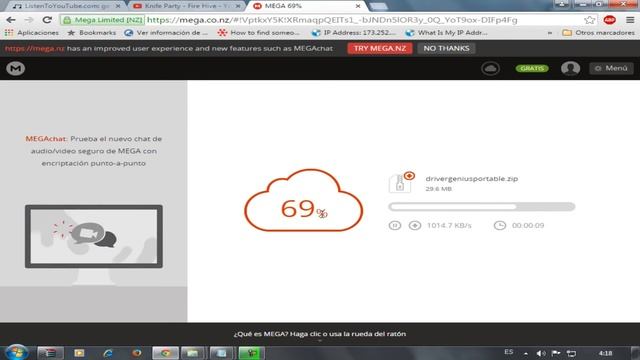Click ¿Qué es MEGA? bottom bar
Image resolution: width=640 pixels, height=360 pixels.
[320, 334]
